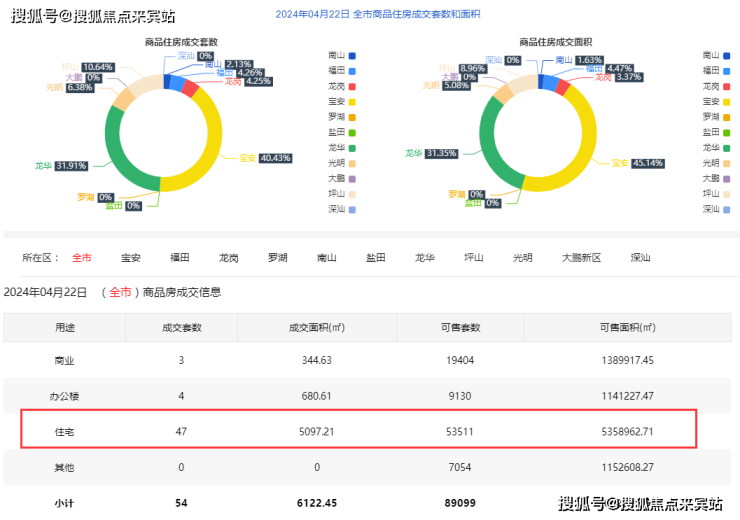Toggle 罗湖 legend swatch in 成交面积 chart
Screen dimensions: 740x520
pyautogui.click(x=727, y=117)
